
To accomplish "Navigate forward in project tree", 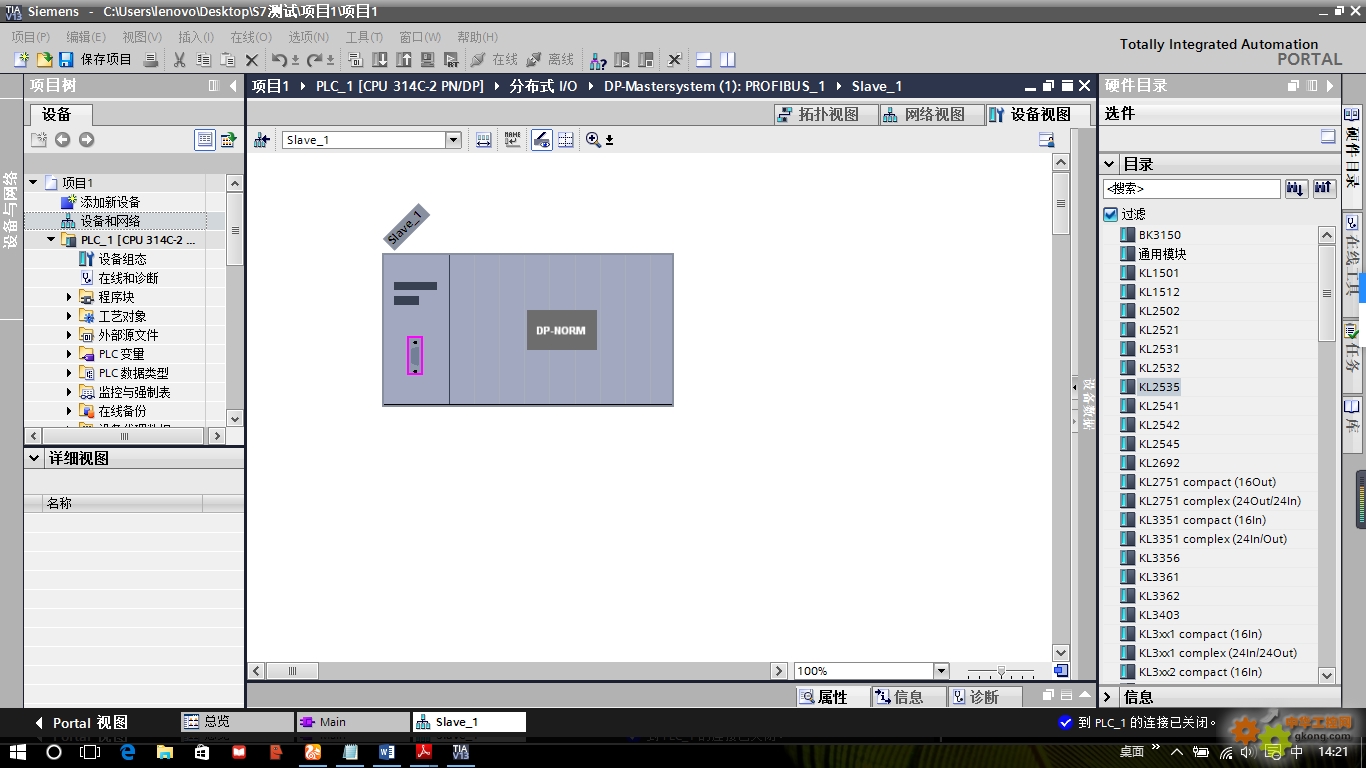I will (86, 140).
